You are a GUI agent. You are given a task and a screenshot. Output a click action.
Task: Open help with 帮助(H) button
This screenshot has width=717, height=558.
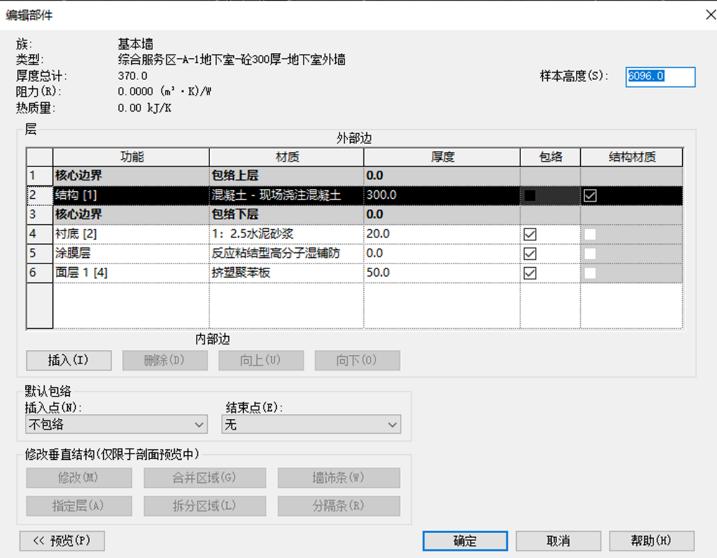[x=652, y=541]
